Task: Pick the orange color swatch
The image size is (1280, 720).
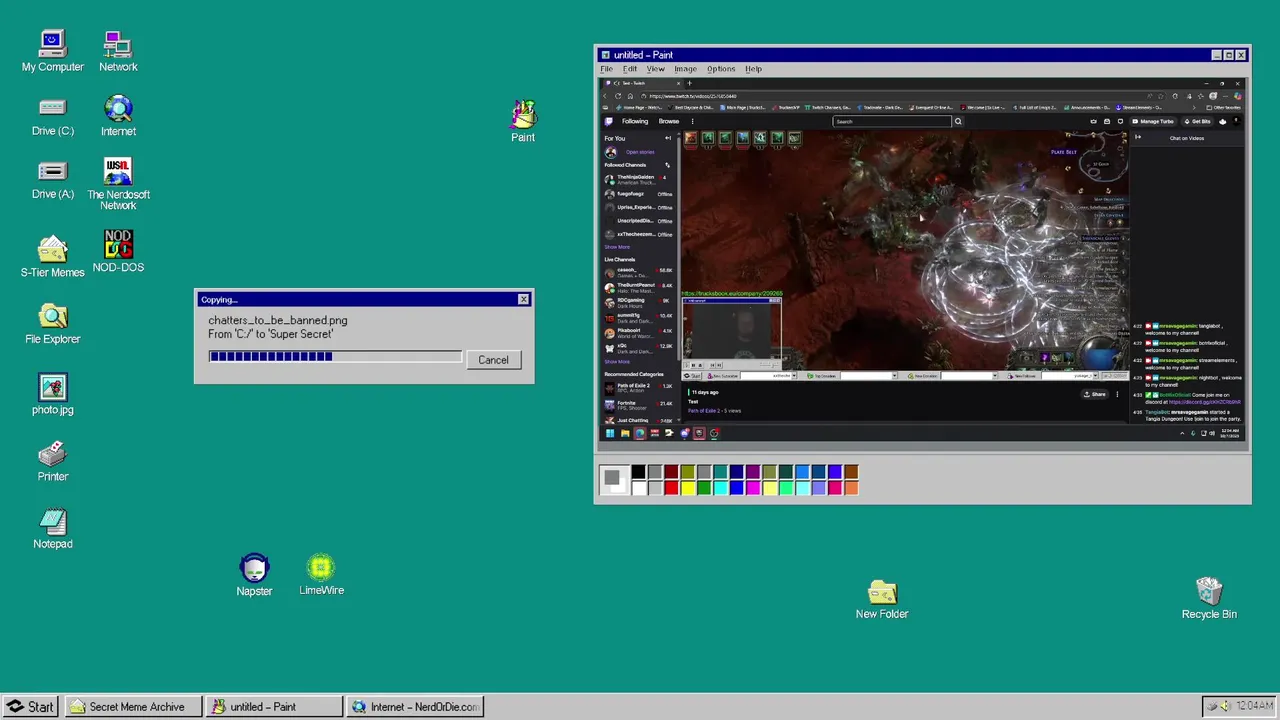Action: pyautogui.click(x=851, y=488)
